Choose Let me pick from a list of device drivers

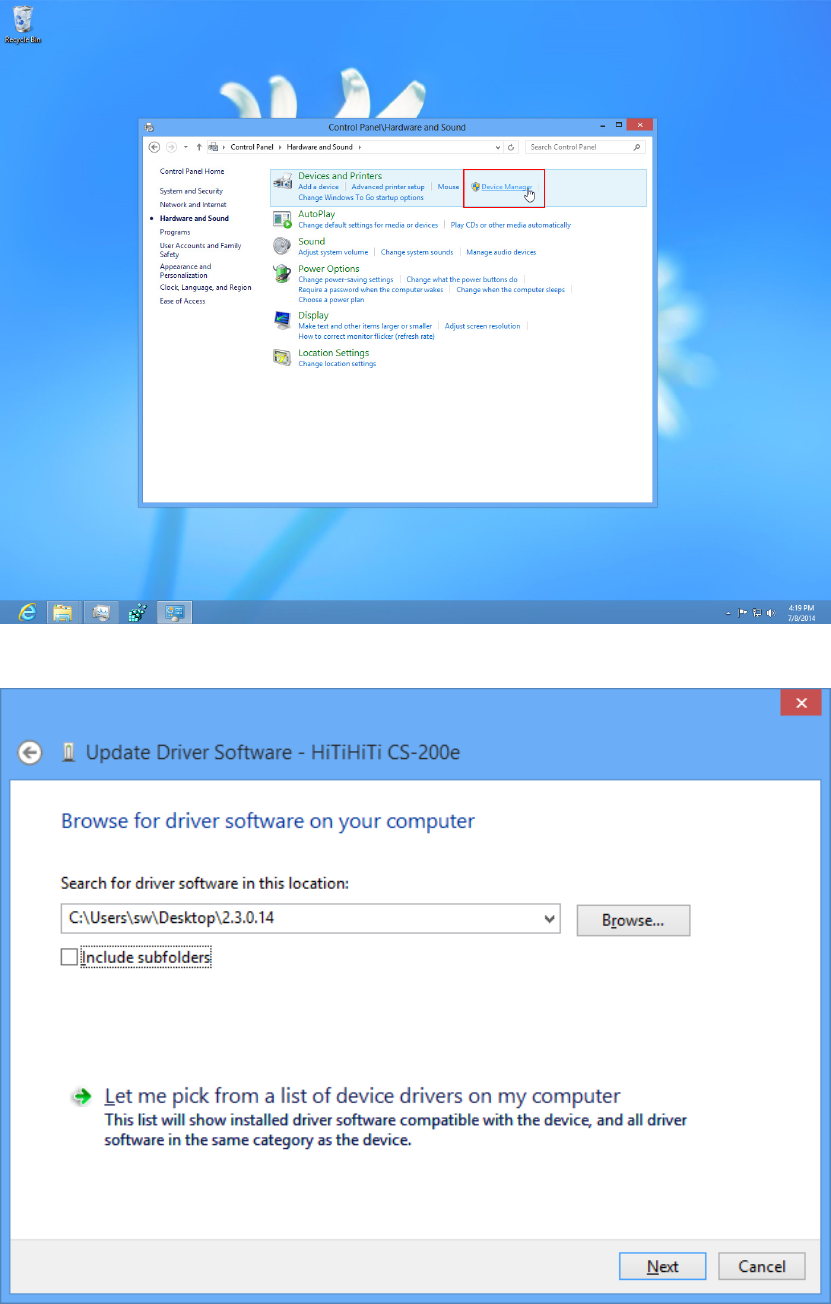click(363, 1096)
